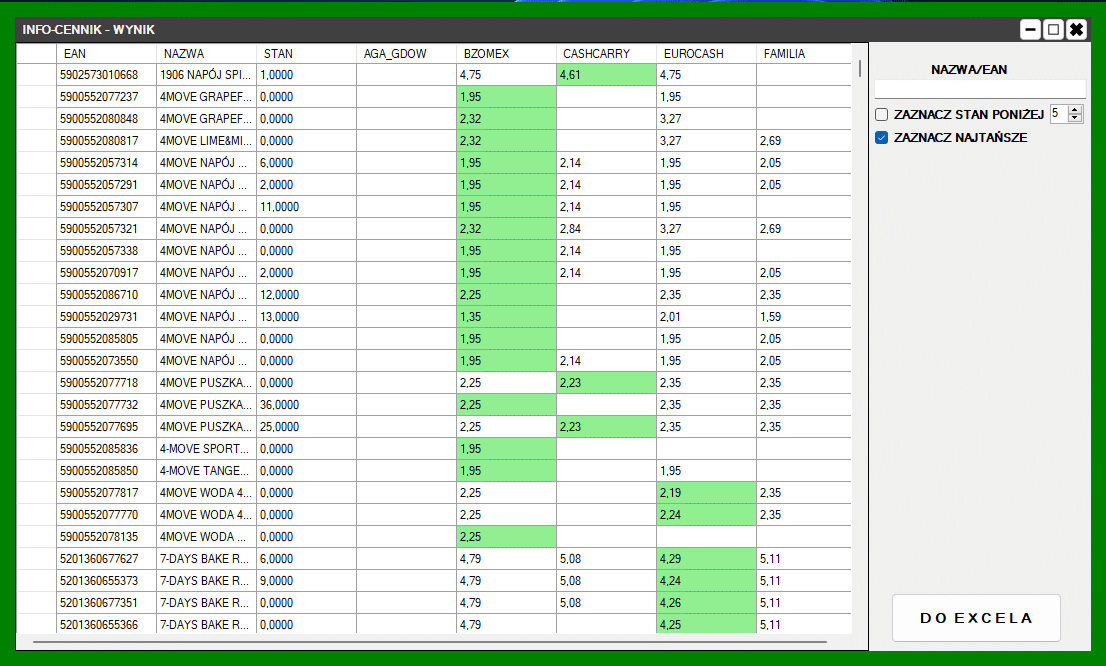Select the highlighted CASHCARRY price 4,61
Image resolution: width=1106 pixels, height=666 pixels.
tap(607, 75)
